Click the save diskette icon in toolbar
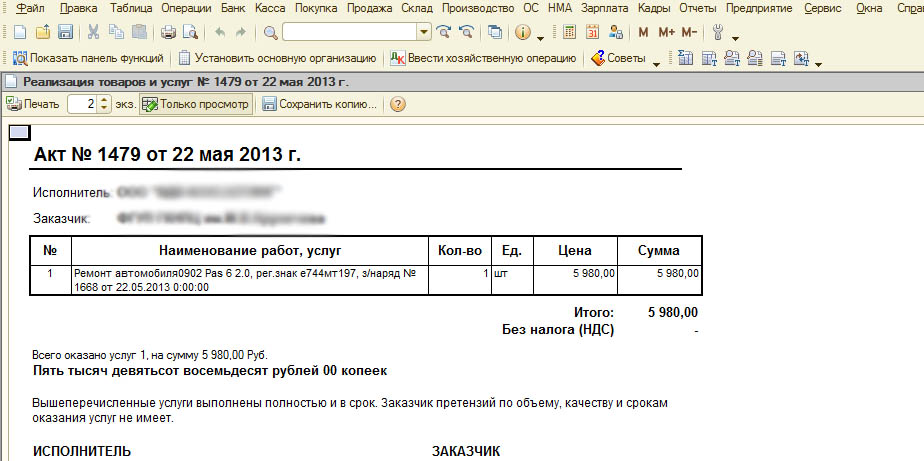924x461 pixels. (x=65, y=33)
